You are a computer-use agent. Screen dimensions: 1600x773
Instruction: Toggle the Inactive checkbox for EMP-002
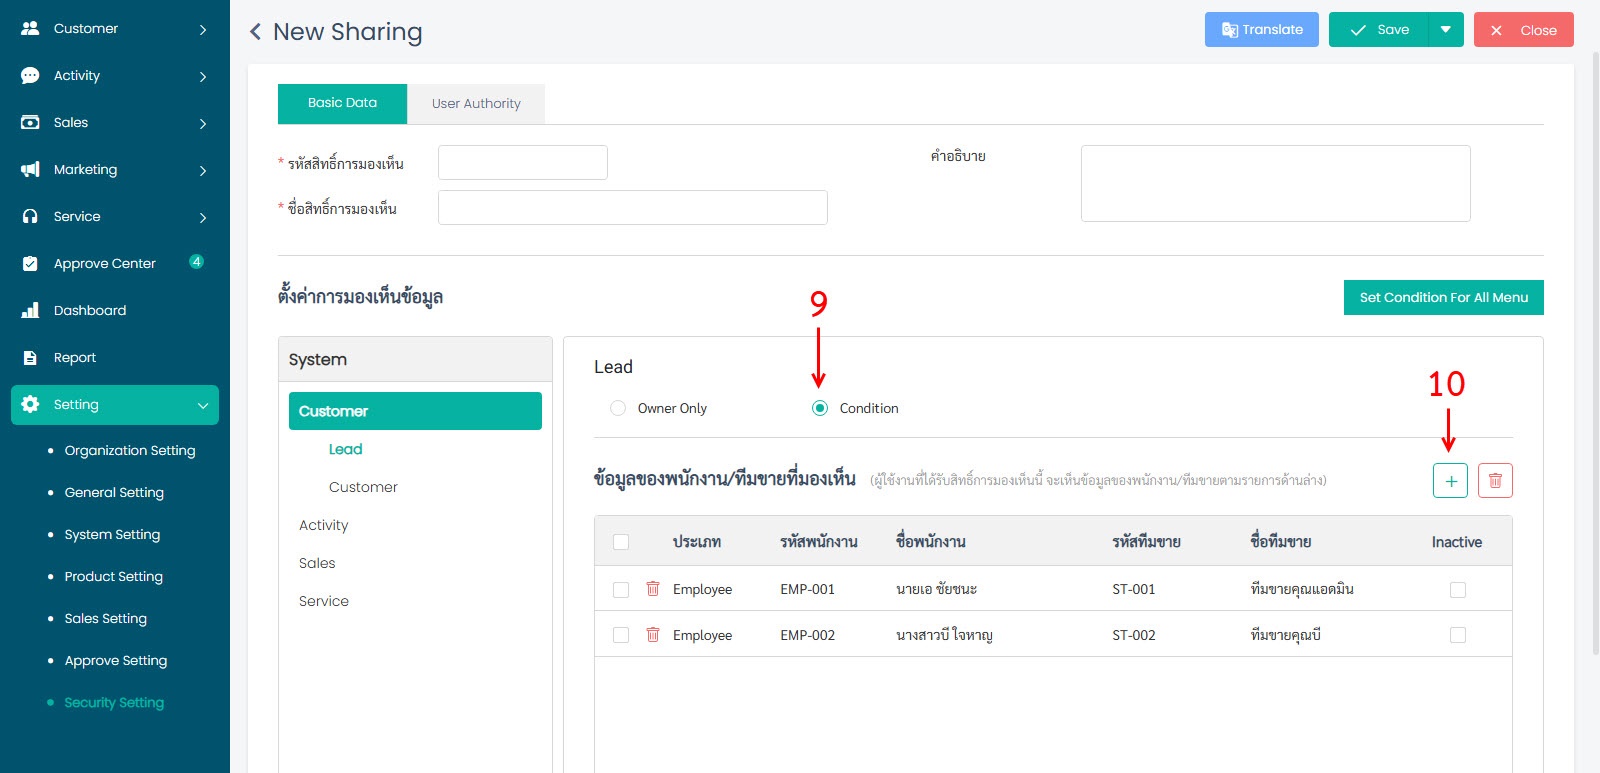tap(1457, 635)
